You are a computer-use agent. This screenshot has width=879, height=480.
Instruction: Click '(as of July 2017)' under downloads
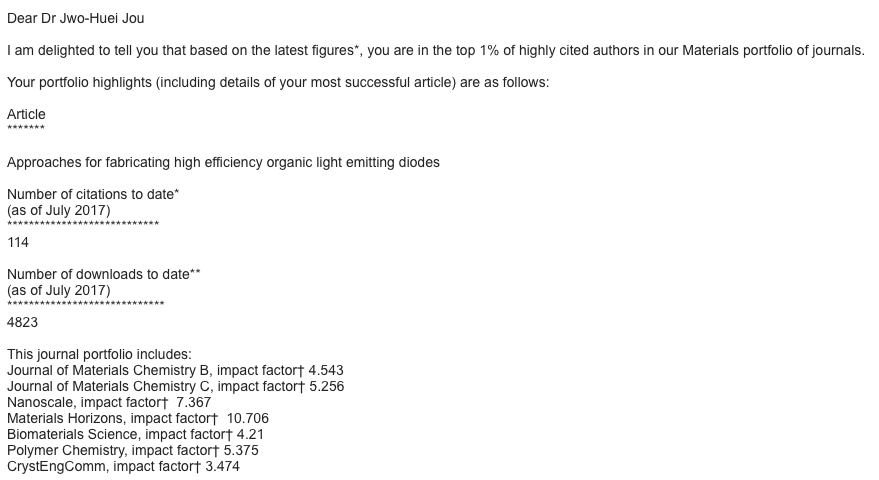click(59, 290)
